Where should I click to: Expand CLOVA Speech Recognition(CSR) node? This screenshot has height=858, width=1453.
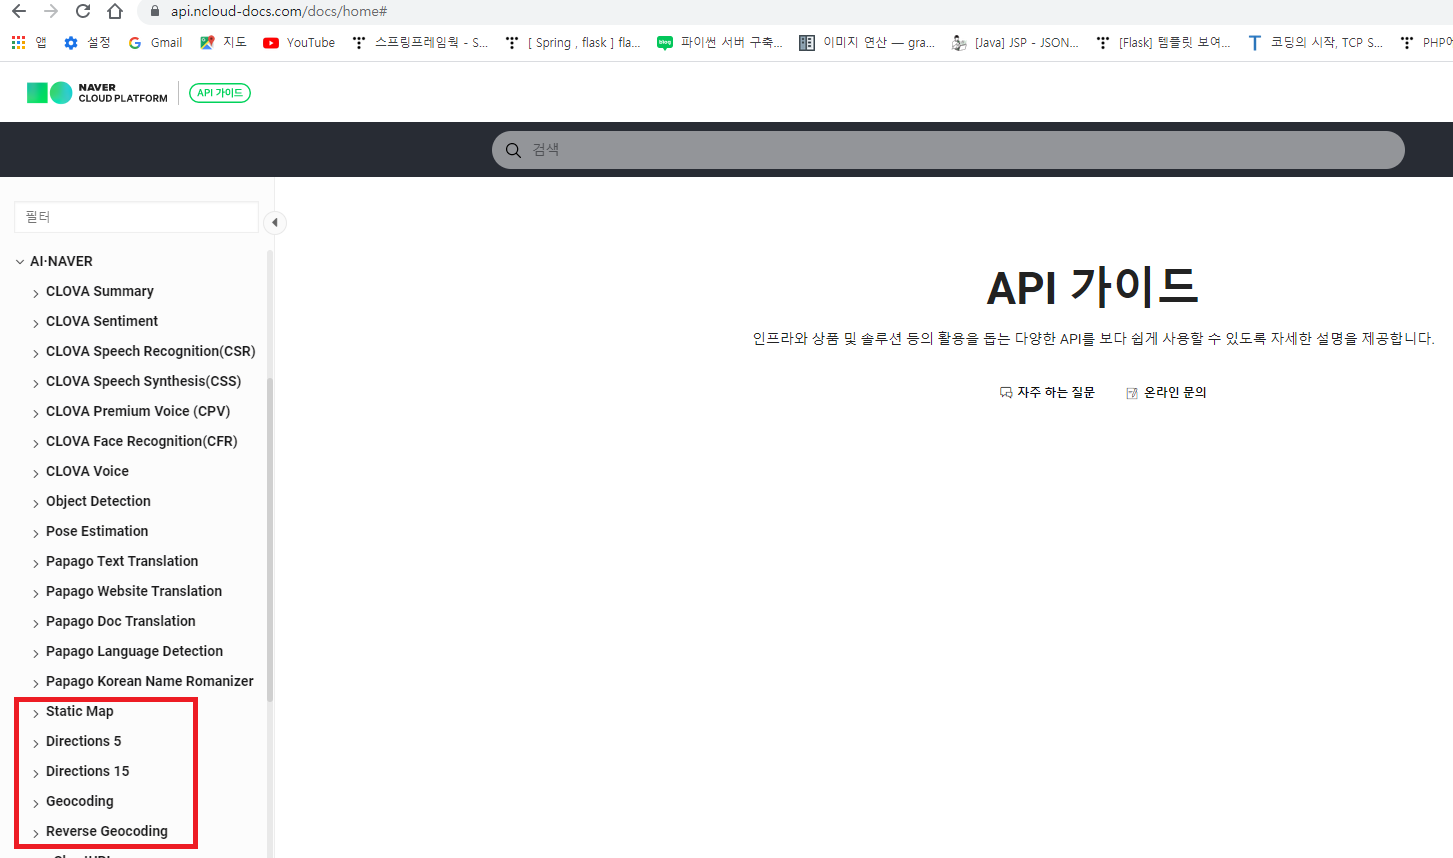[x=36, y=353]
